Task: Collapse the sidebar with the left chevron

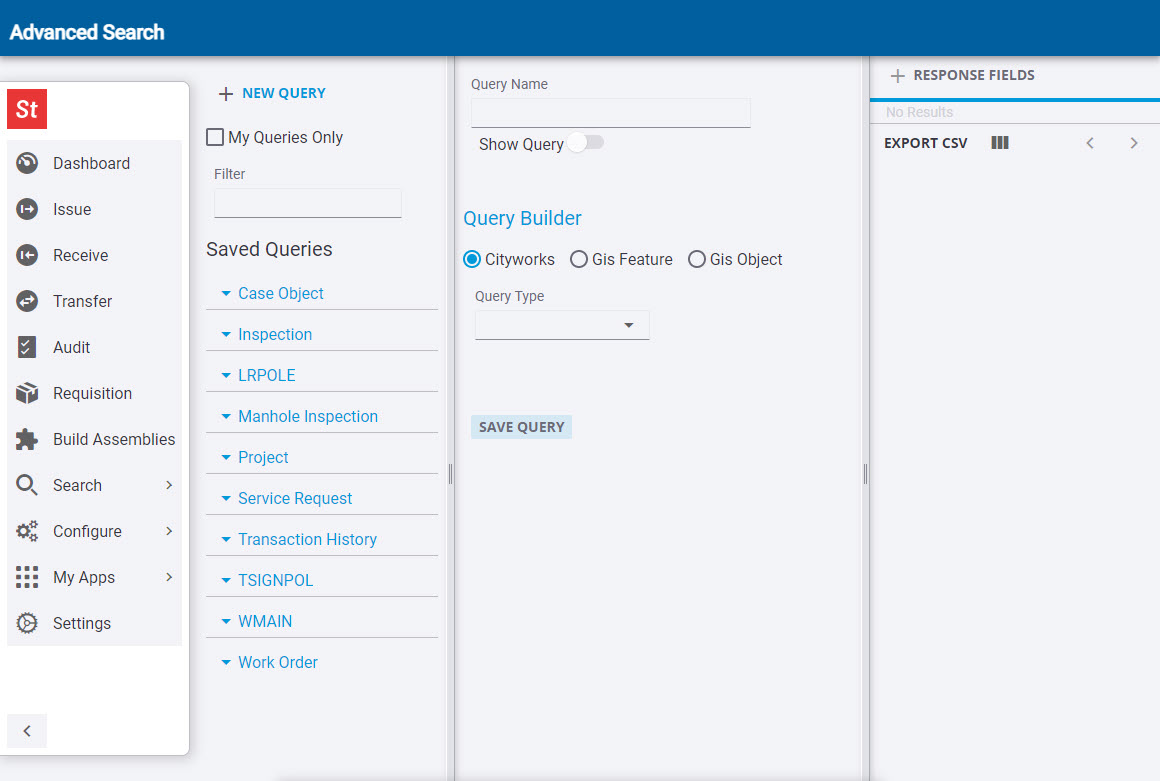Action: 27,731
